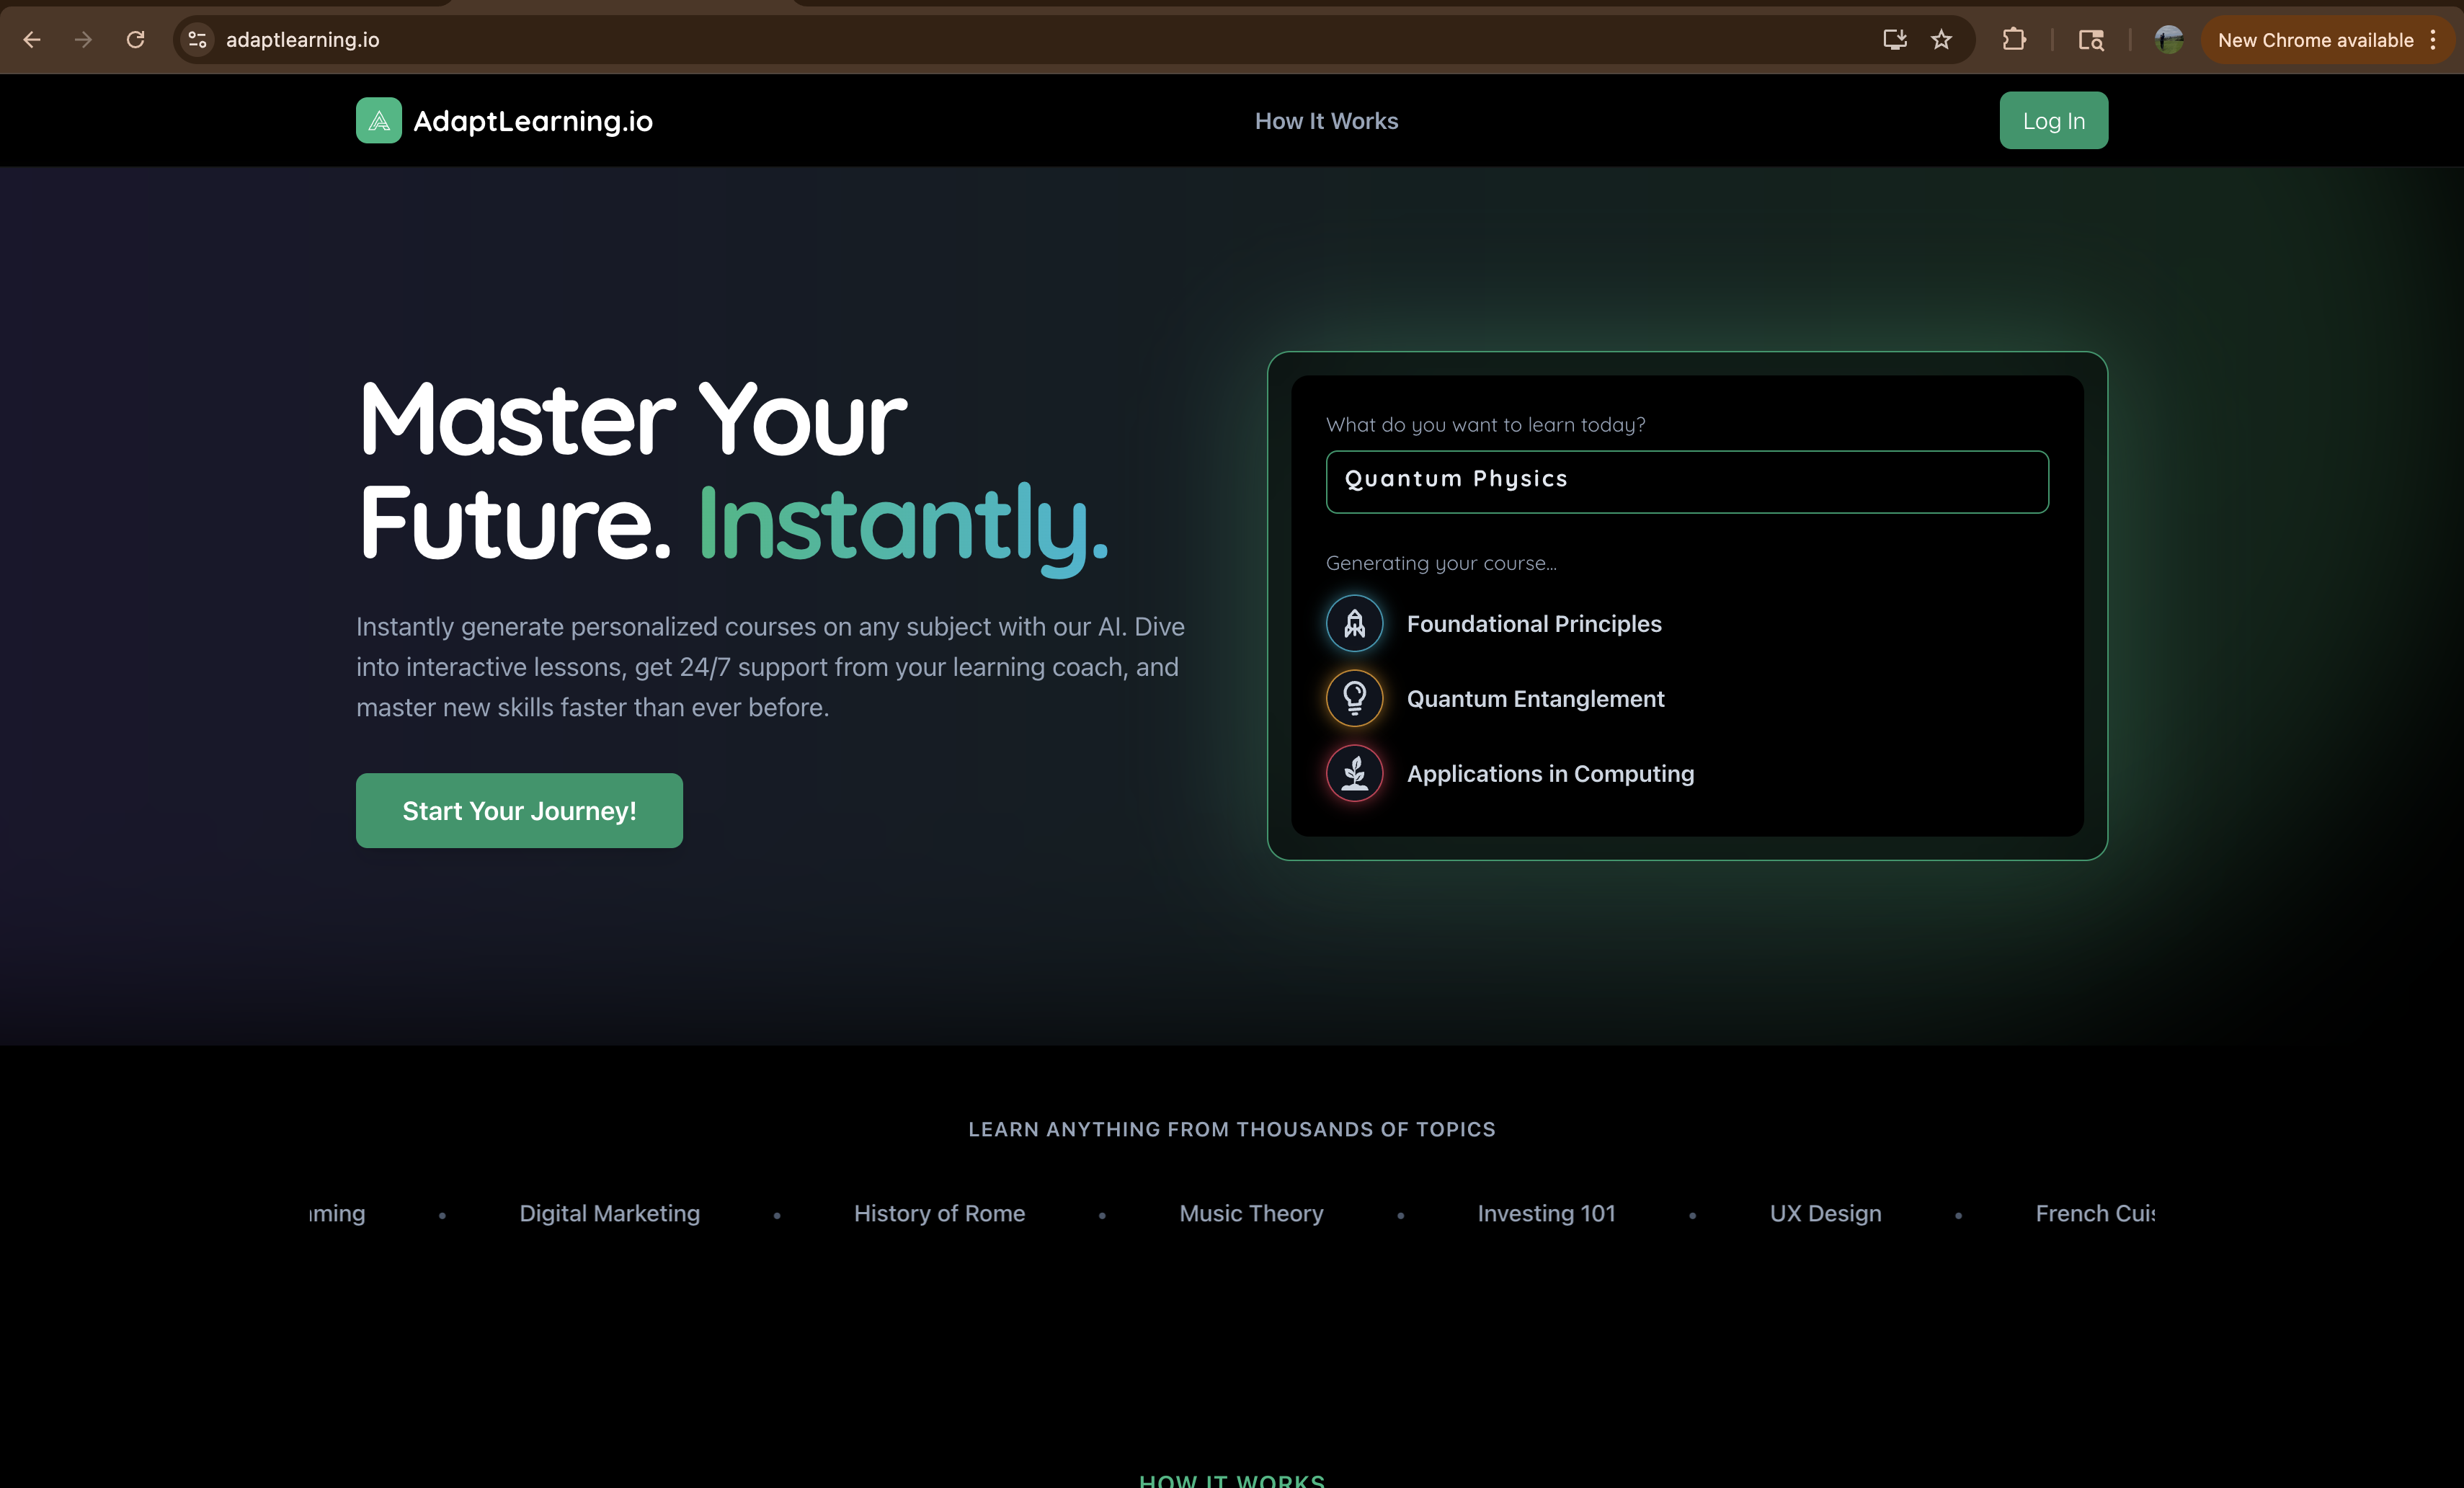Image resolution: width=2464 pixels, height=1488 pixels.
Task: Select the Digital Marketing topic
Action: click(x=609, y=1213)
